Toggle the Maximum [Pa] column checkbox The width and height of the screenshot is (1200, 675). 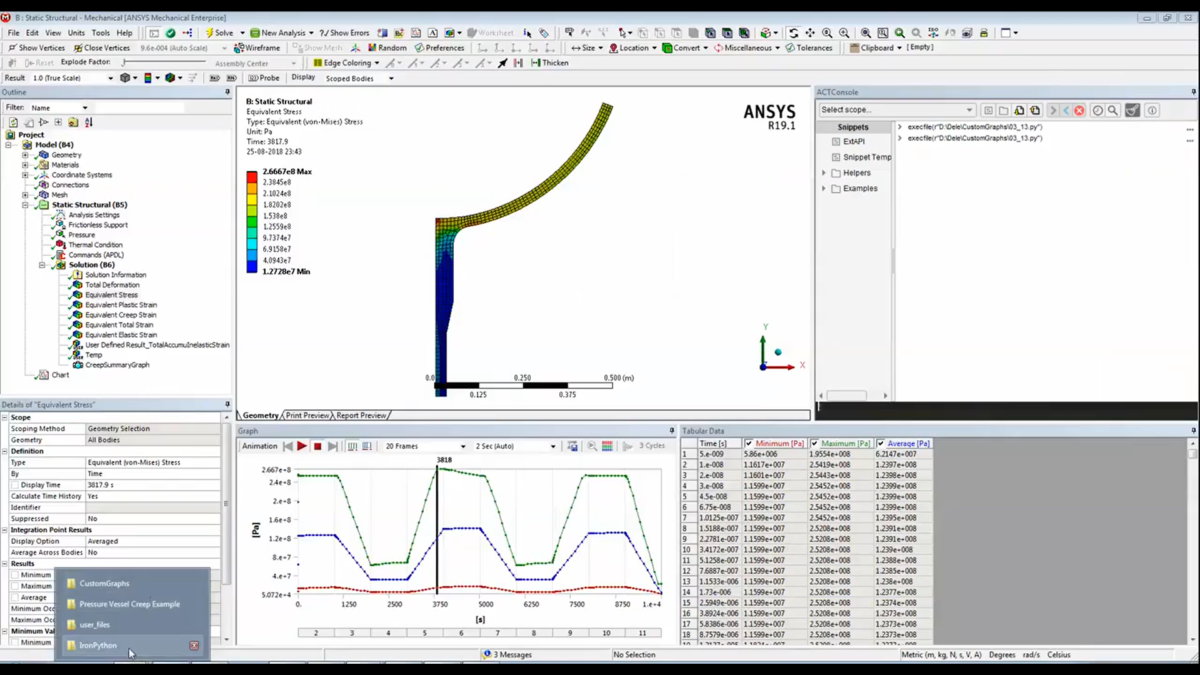tap(814, 443)
